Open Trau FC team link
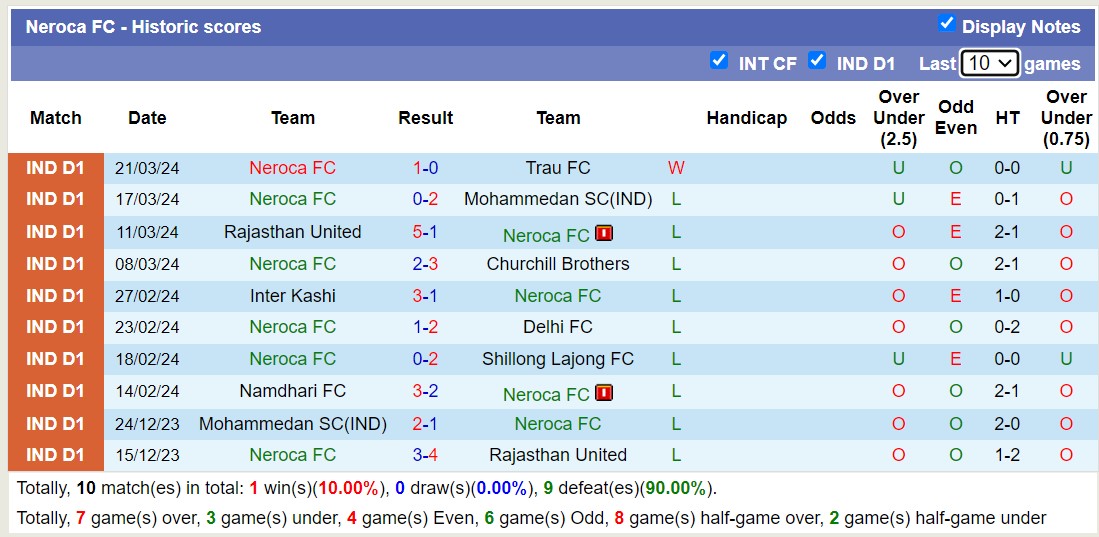This screenshot has width=1099, height=537. pos(558,168)
